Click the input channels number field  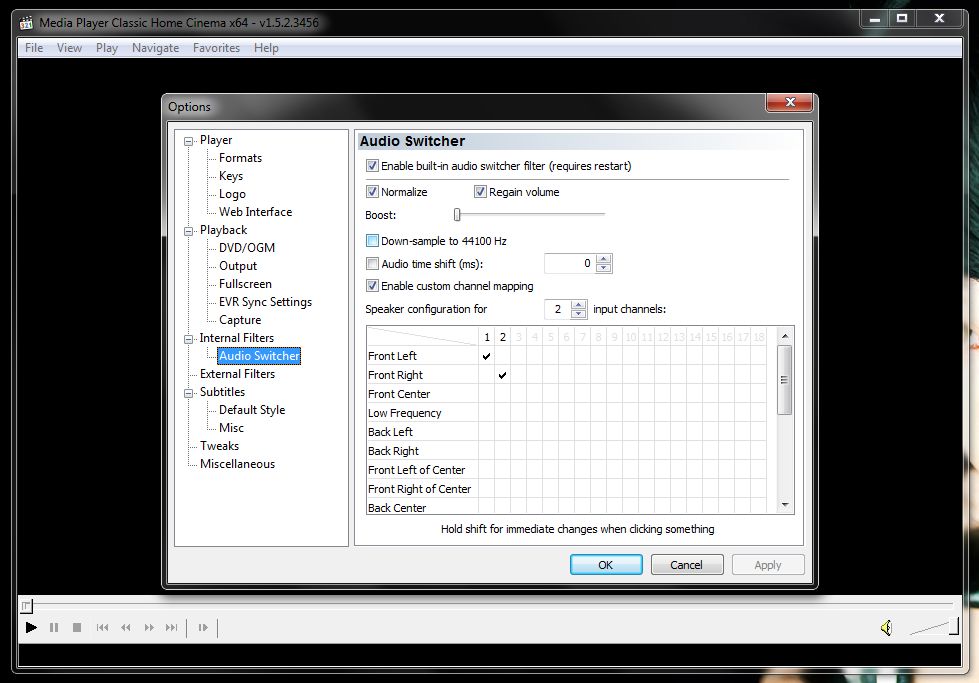point(558,309)
